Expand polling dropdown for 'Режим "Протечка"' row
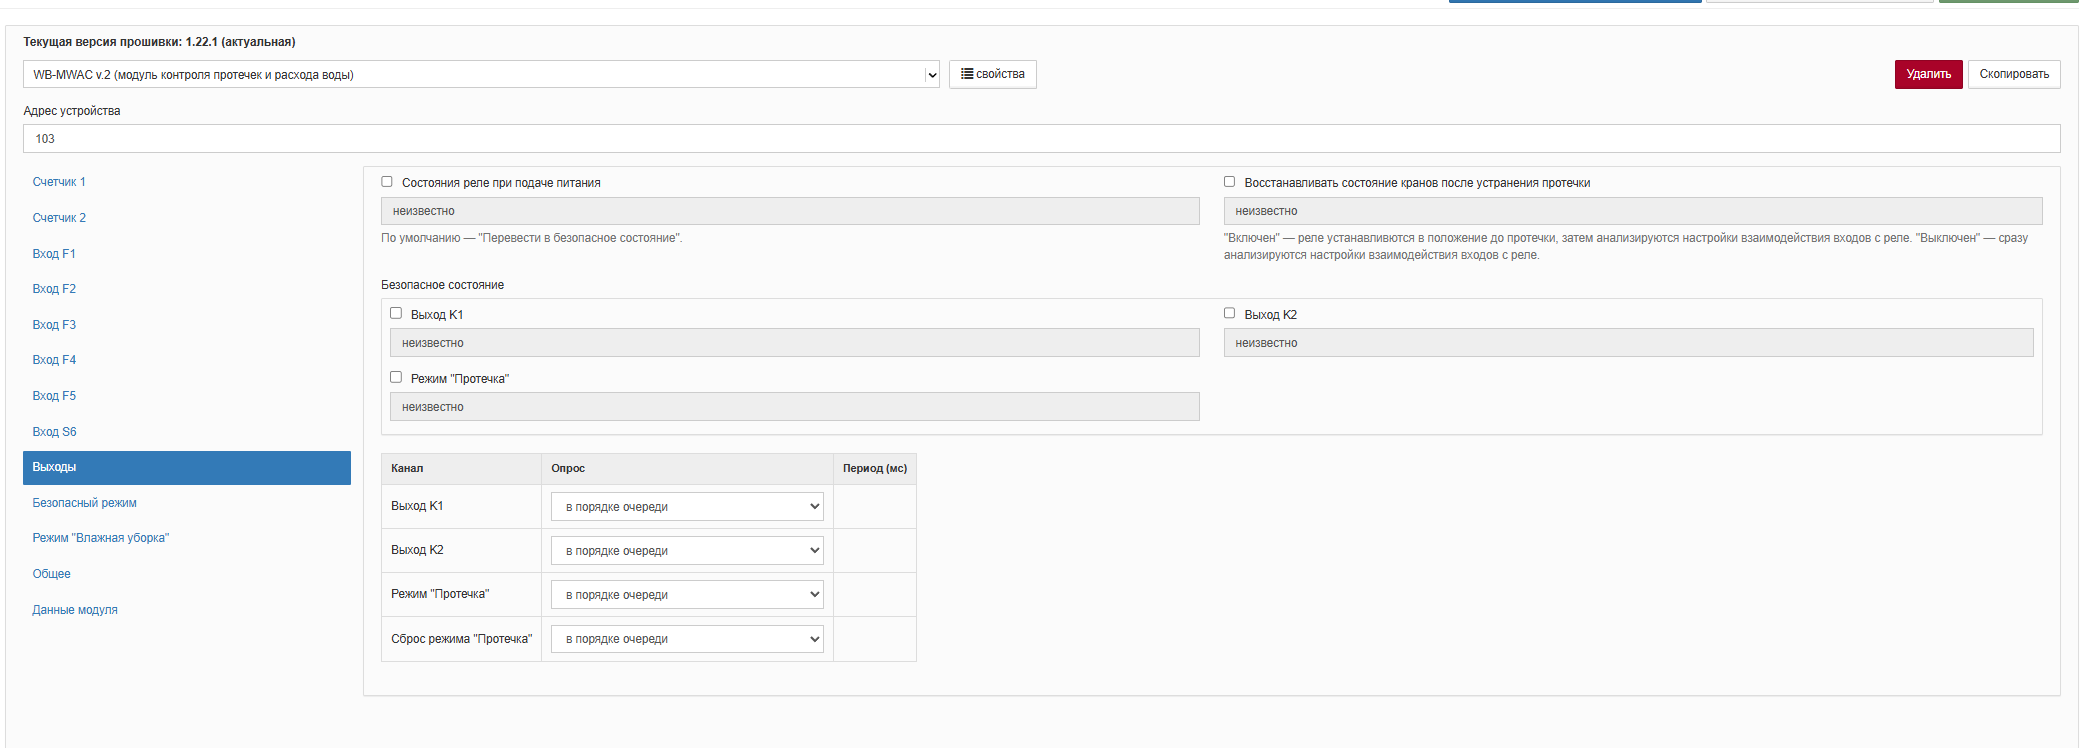The width and height of the screenshot is (2092, 748). click(687, 595)
